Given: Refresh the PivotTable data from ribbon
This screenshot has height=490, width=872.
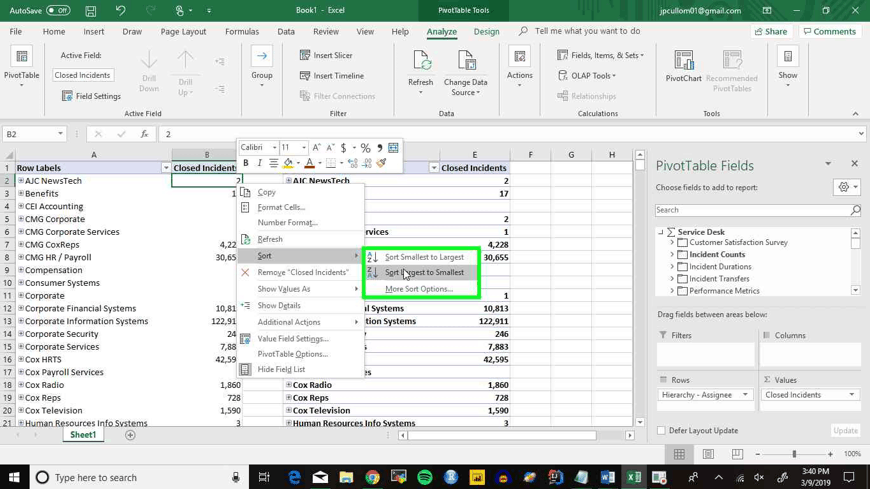Looking at the screenshot, I should coord(420,71).
